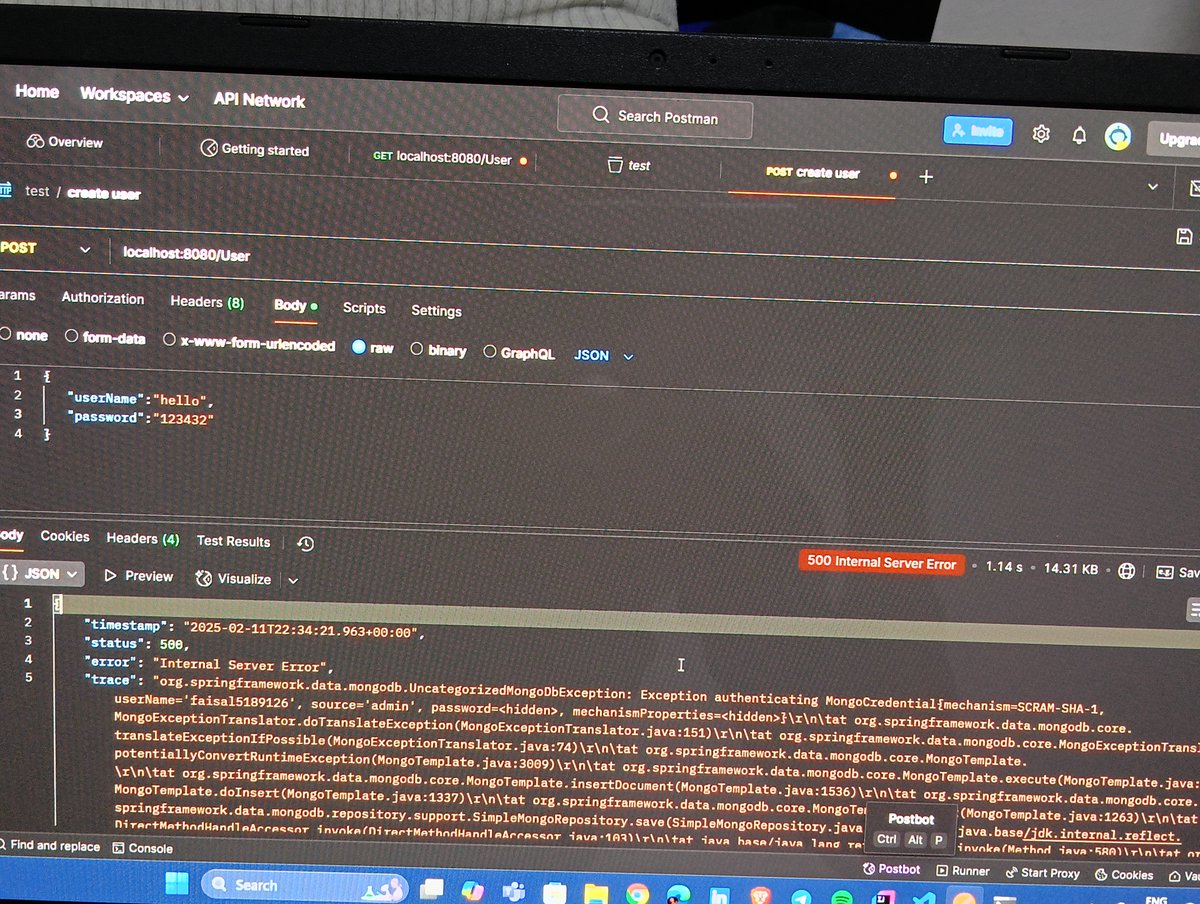This screenshot has width=1200, height=904.
Task: Open API Network
Action: pos(259,100)
